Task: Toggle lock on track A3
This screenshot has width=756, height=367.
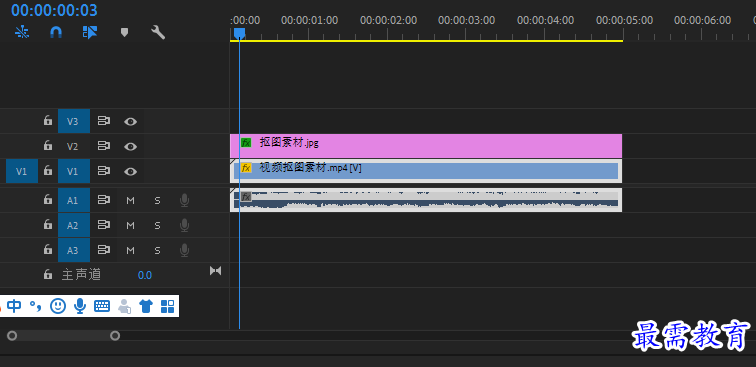Action: coord(48,250)
